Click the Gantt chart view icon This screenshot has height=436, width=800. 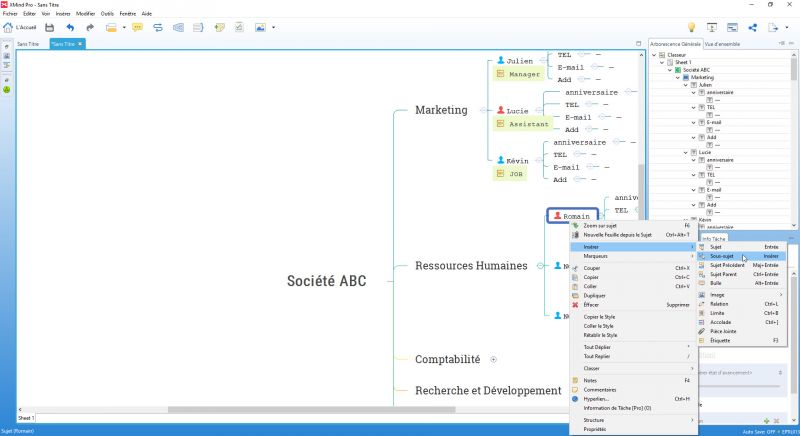(x=732, y=28)
